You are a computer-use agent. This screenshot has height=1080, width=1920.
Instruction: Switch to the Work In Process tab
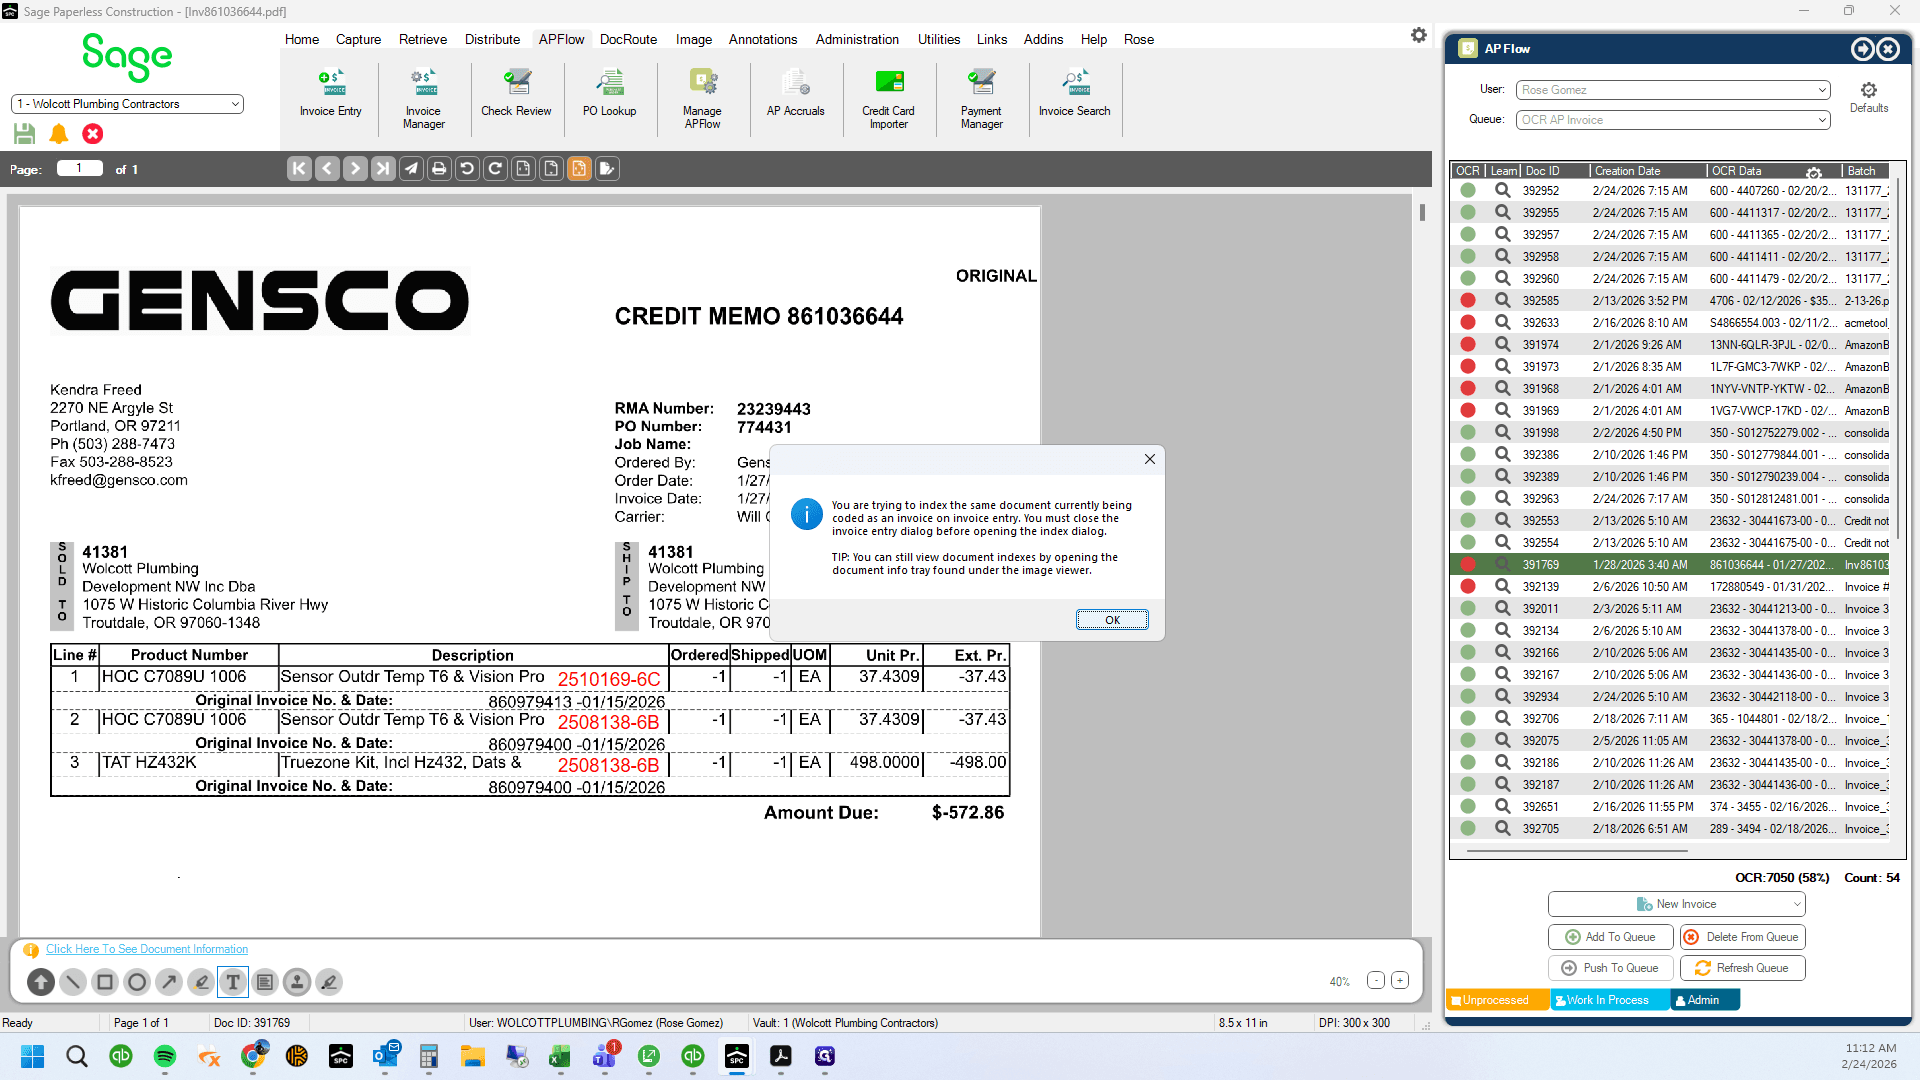click(1609, 1000)
